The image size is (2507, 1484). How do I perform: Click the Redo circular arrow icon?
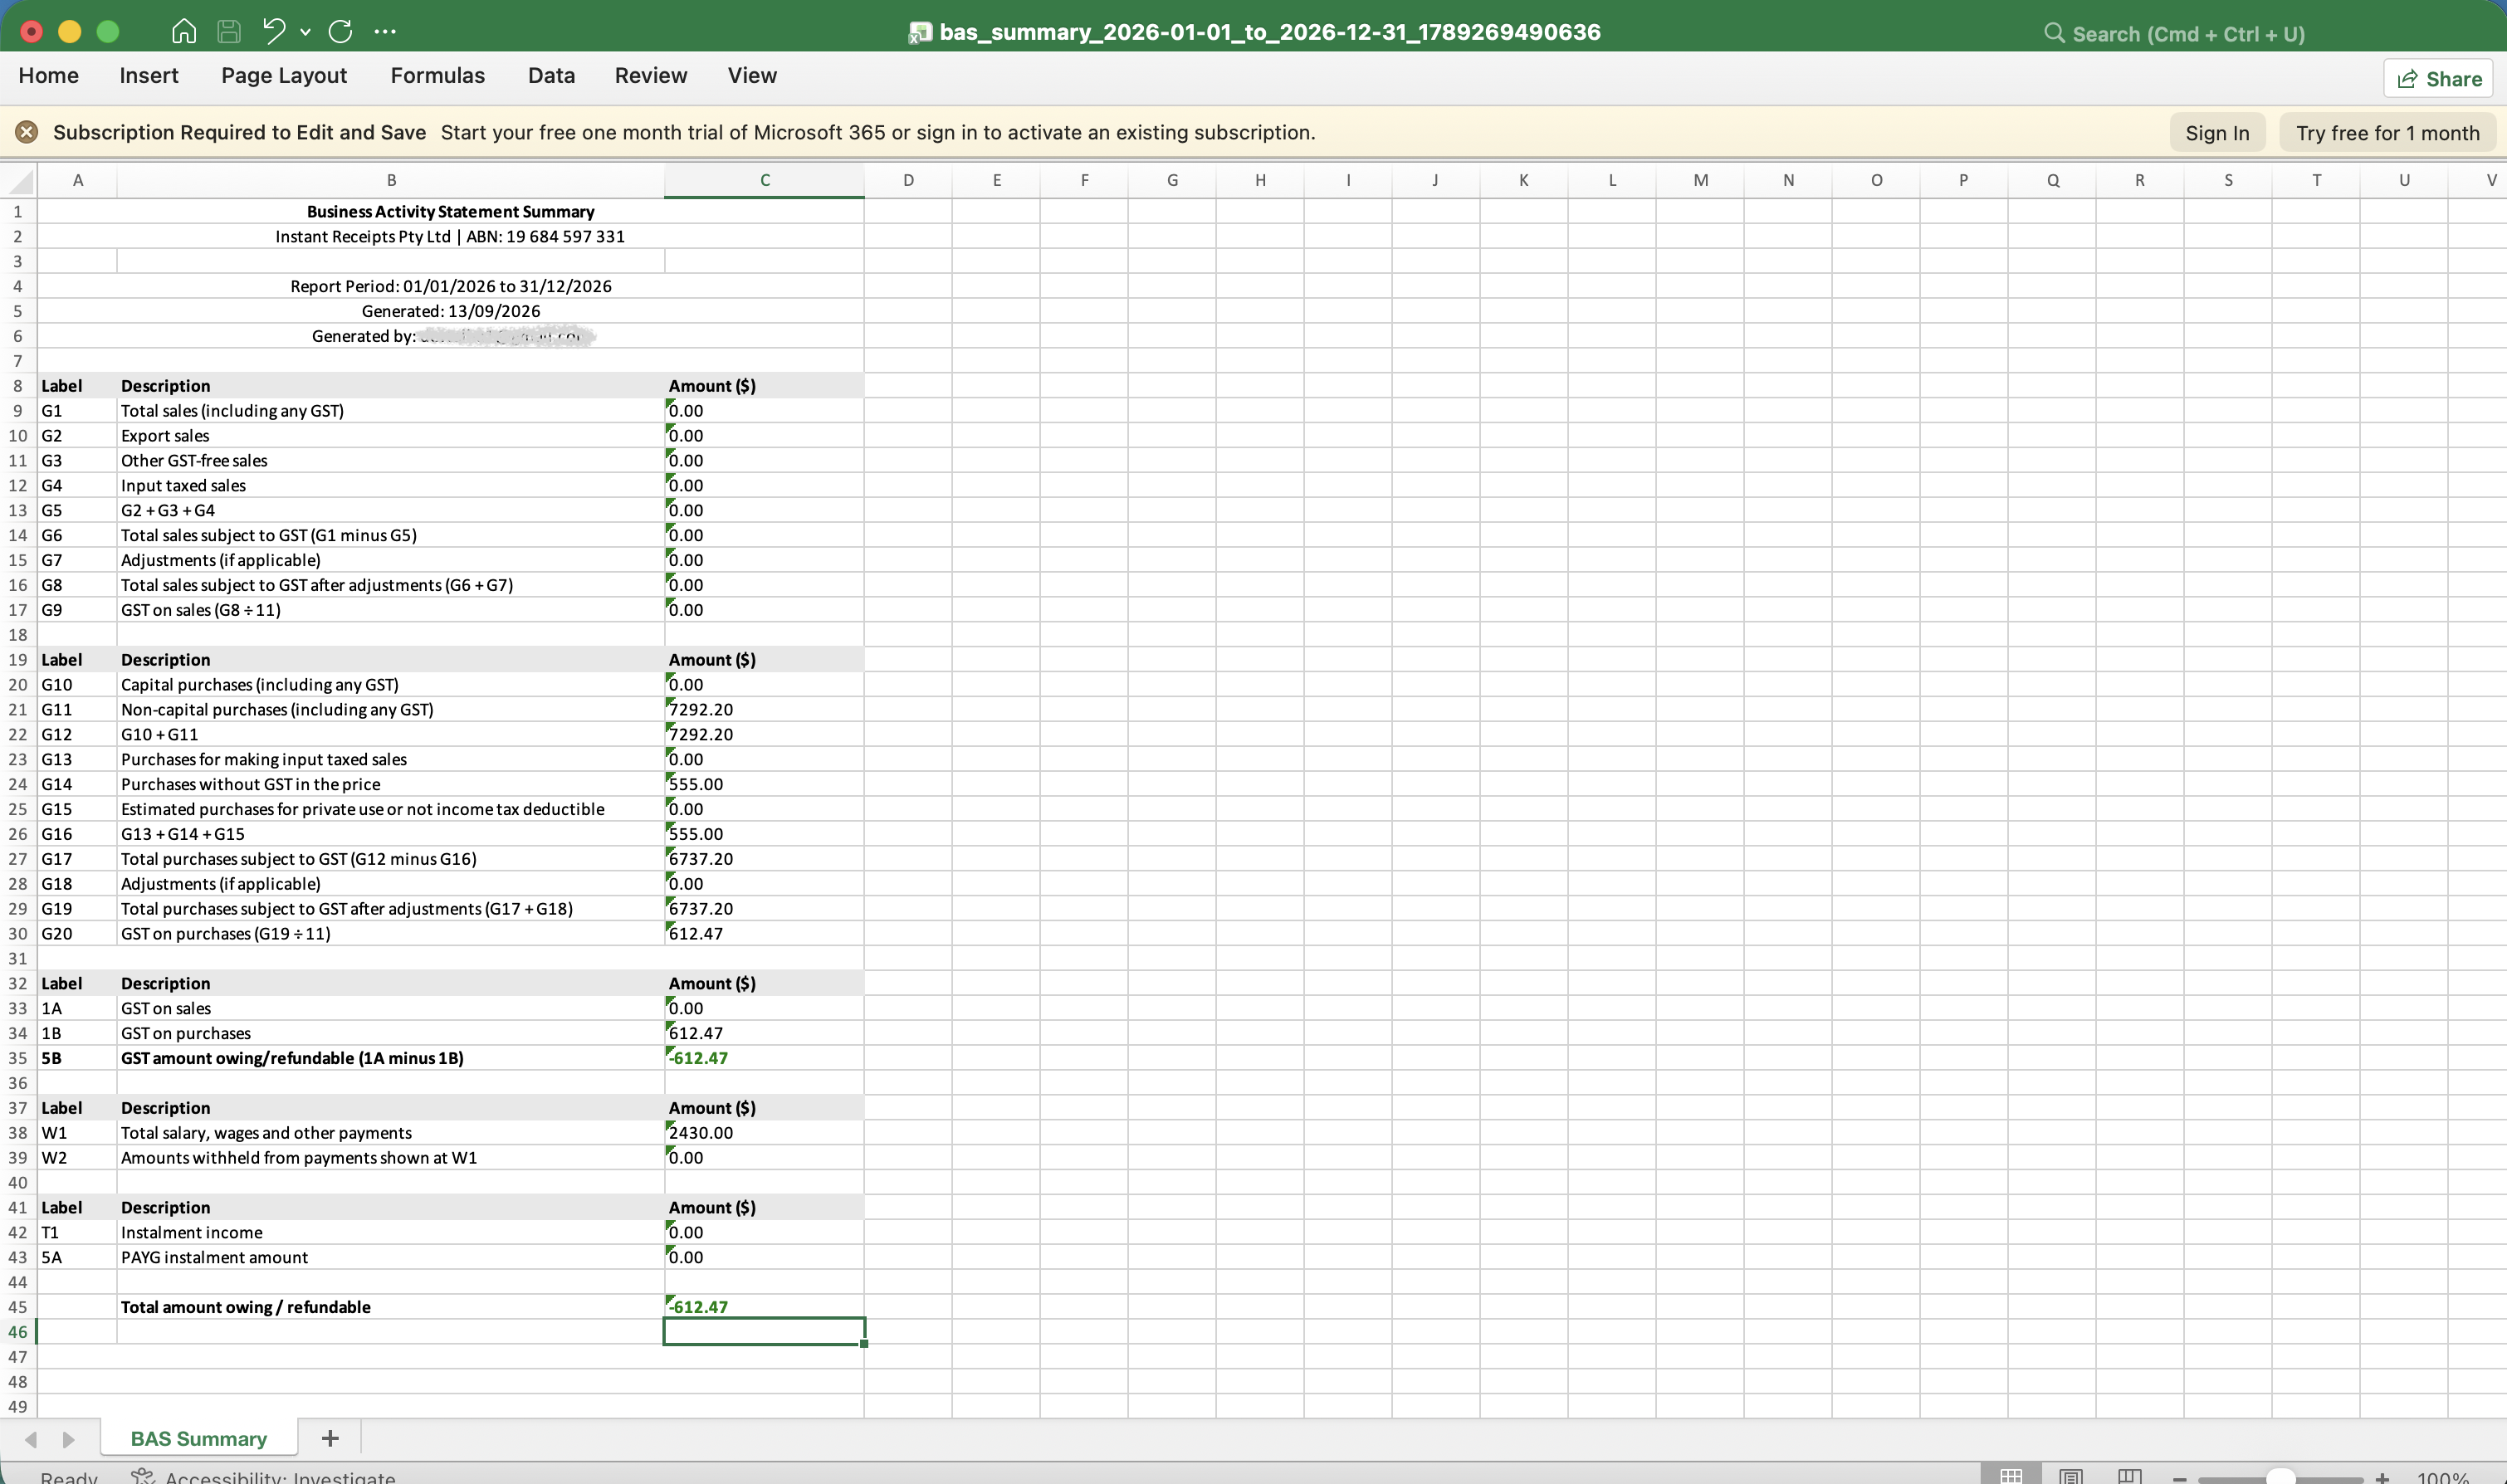(340, 31)
